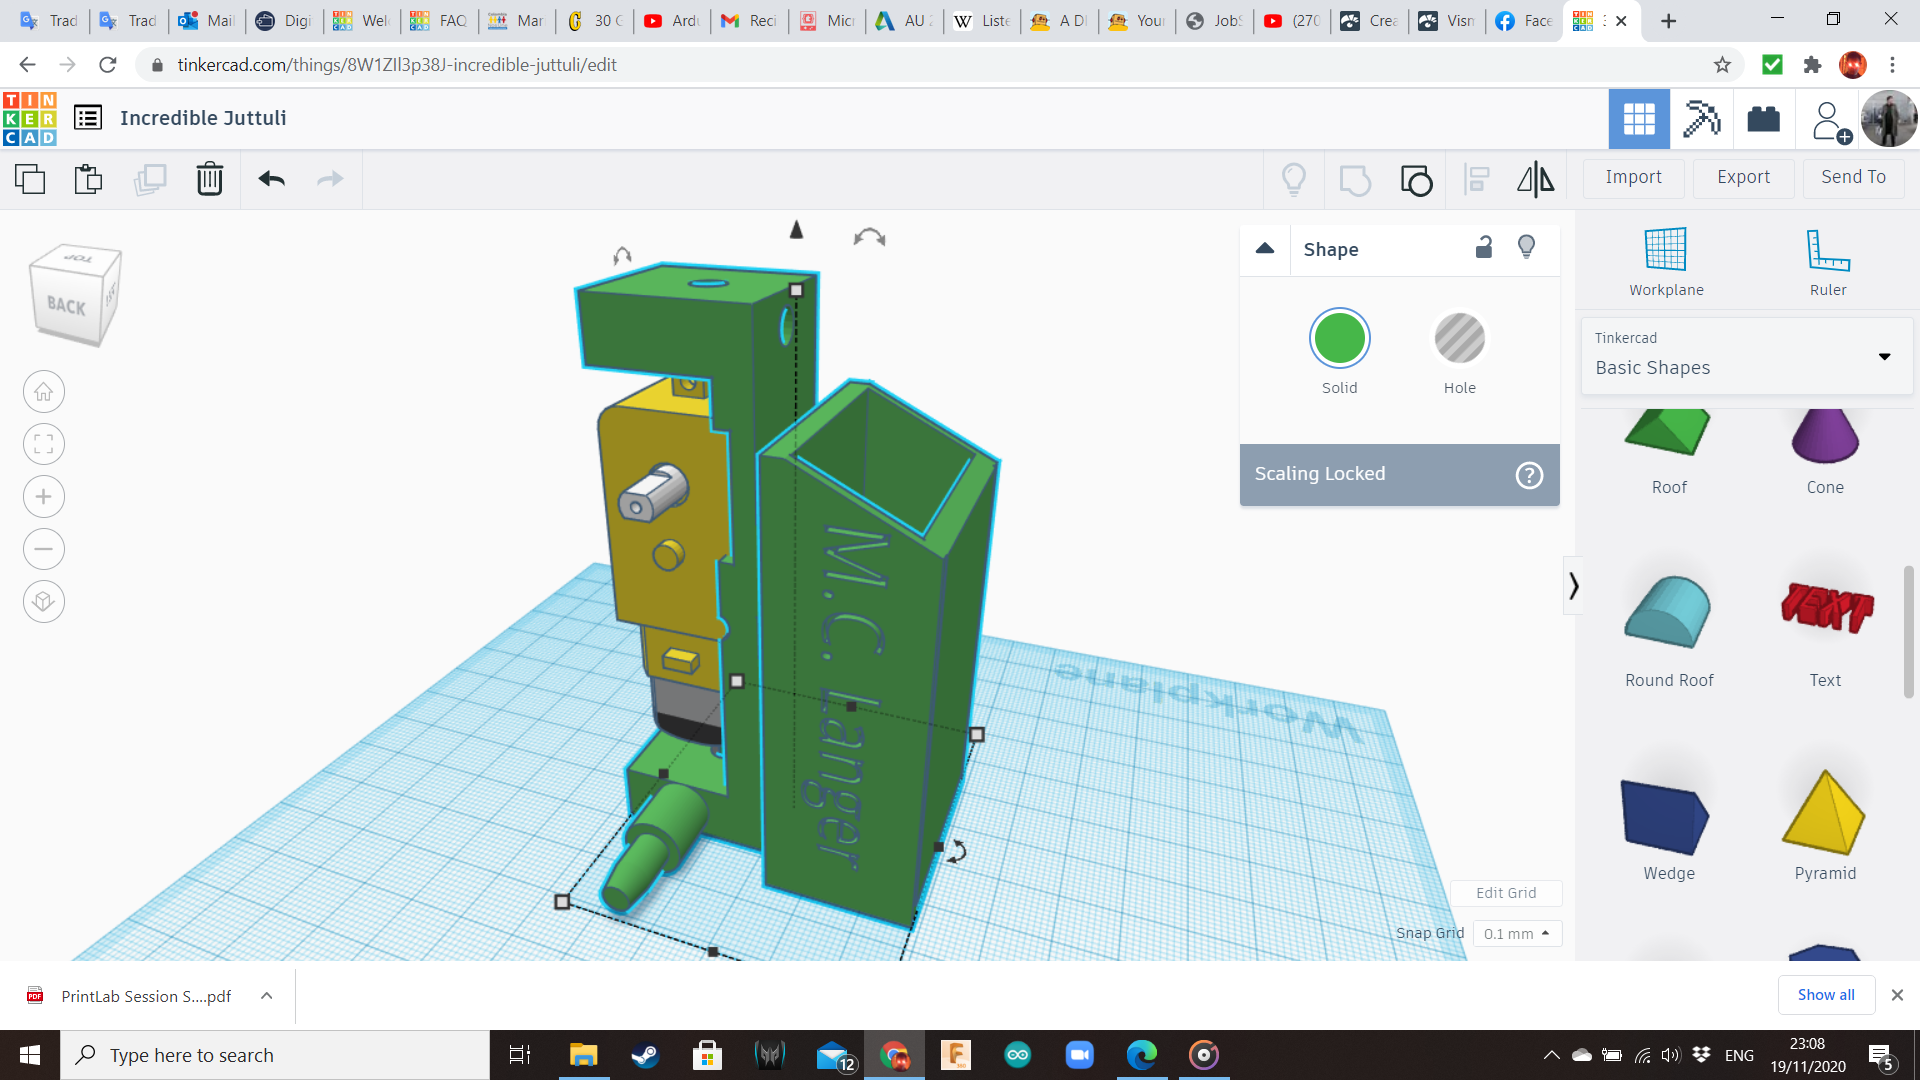Viewport: 1920px width, 1080px height.
Task: Collapse the shapes sidebar chevron
Action: 1573,586
